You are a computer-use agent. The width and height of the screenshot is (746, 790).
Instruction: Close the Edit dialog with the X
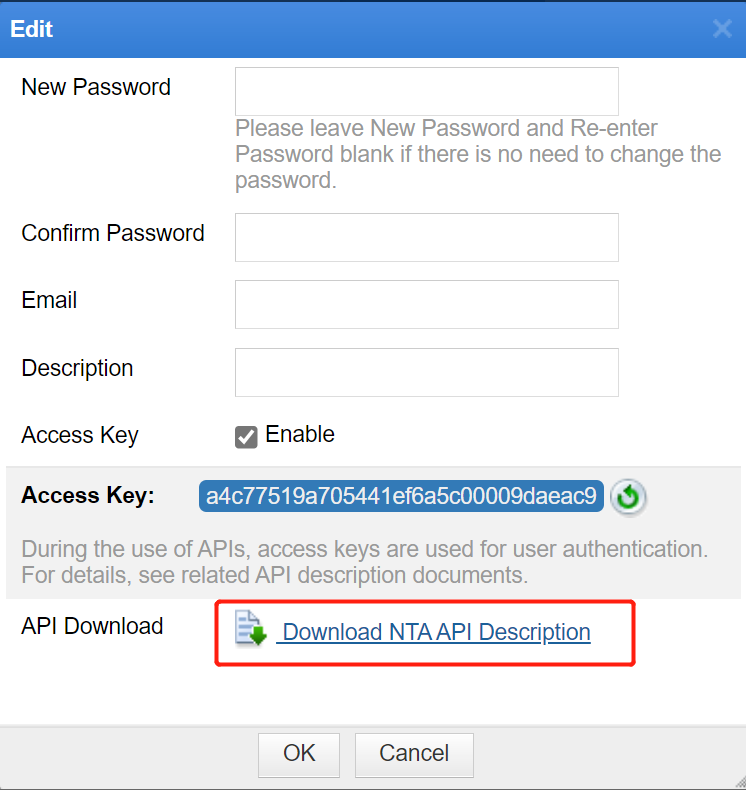click(x=722, y=29)
